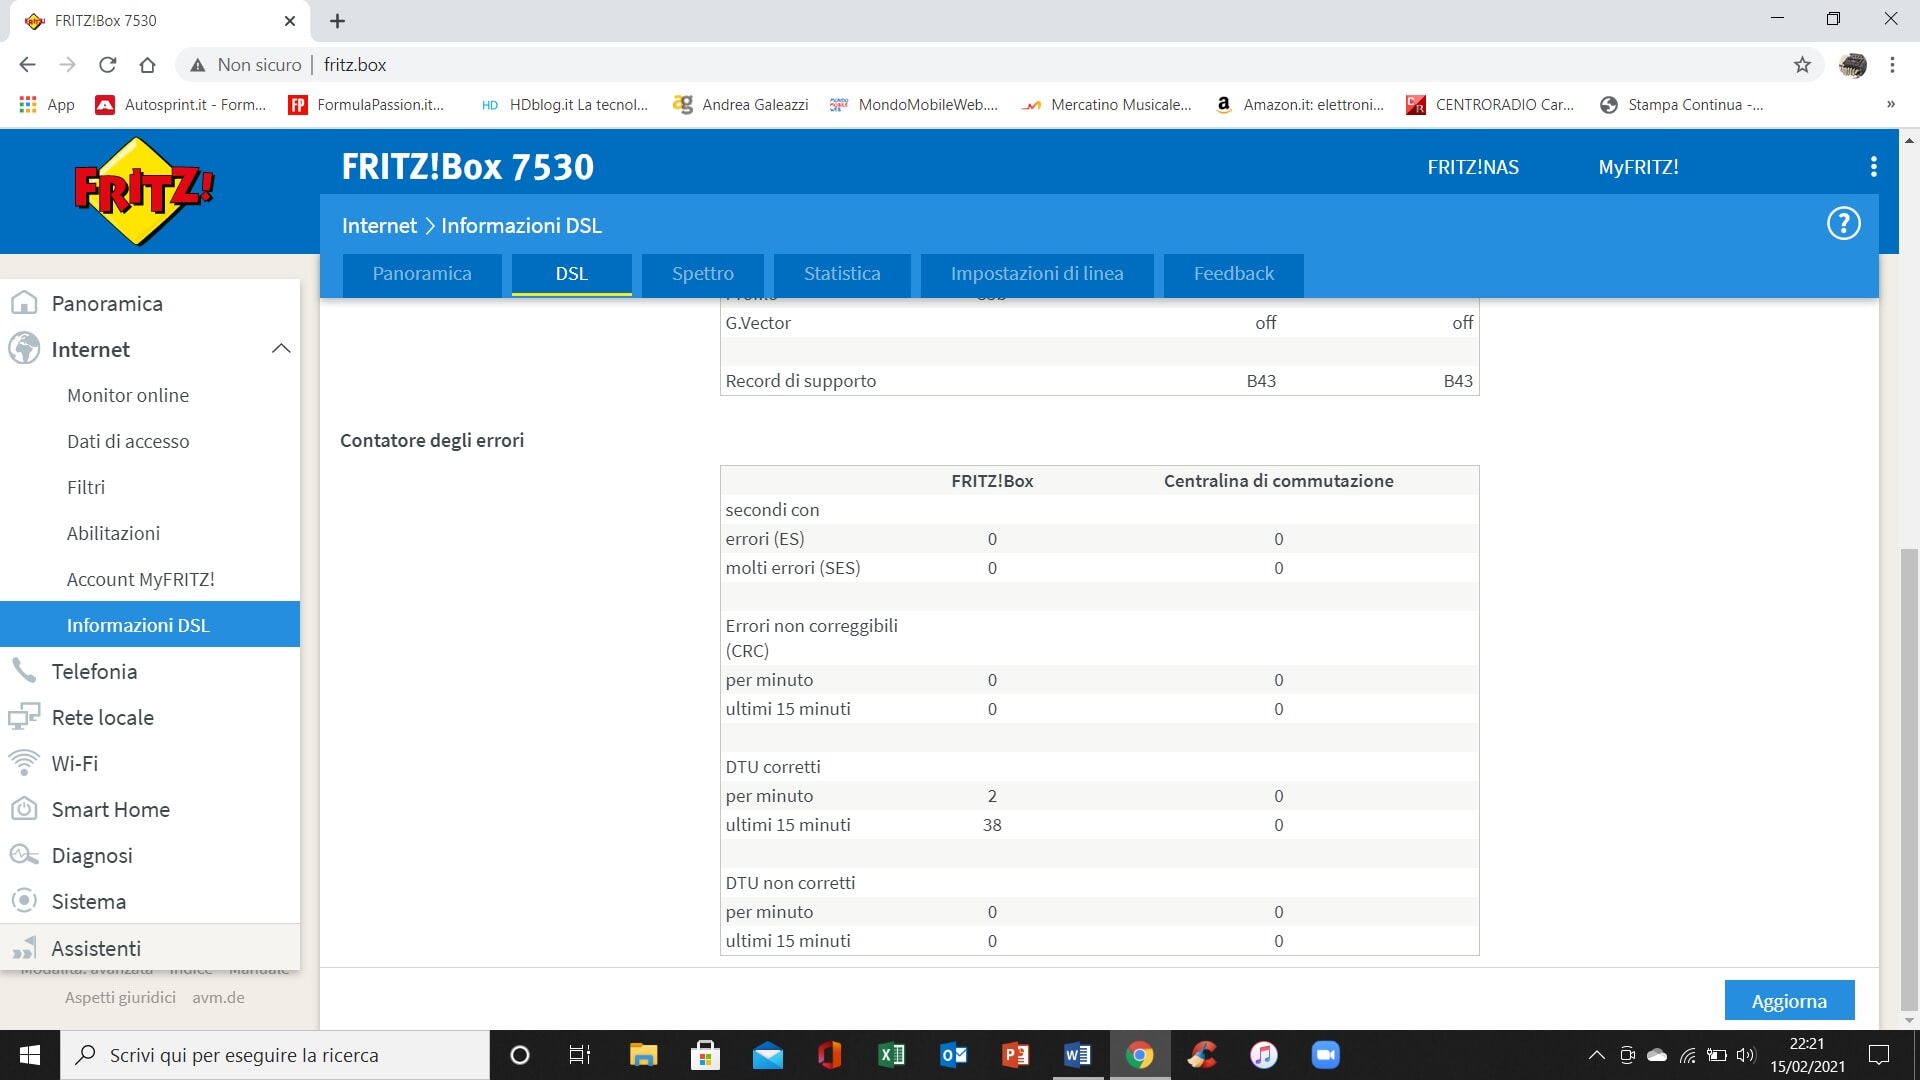The width and height of the screenshot is (1920, 1080).
Task: Open the FRITZ!Box three-dot menu
Action: tap(1873, 167)
